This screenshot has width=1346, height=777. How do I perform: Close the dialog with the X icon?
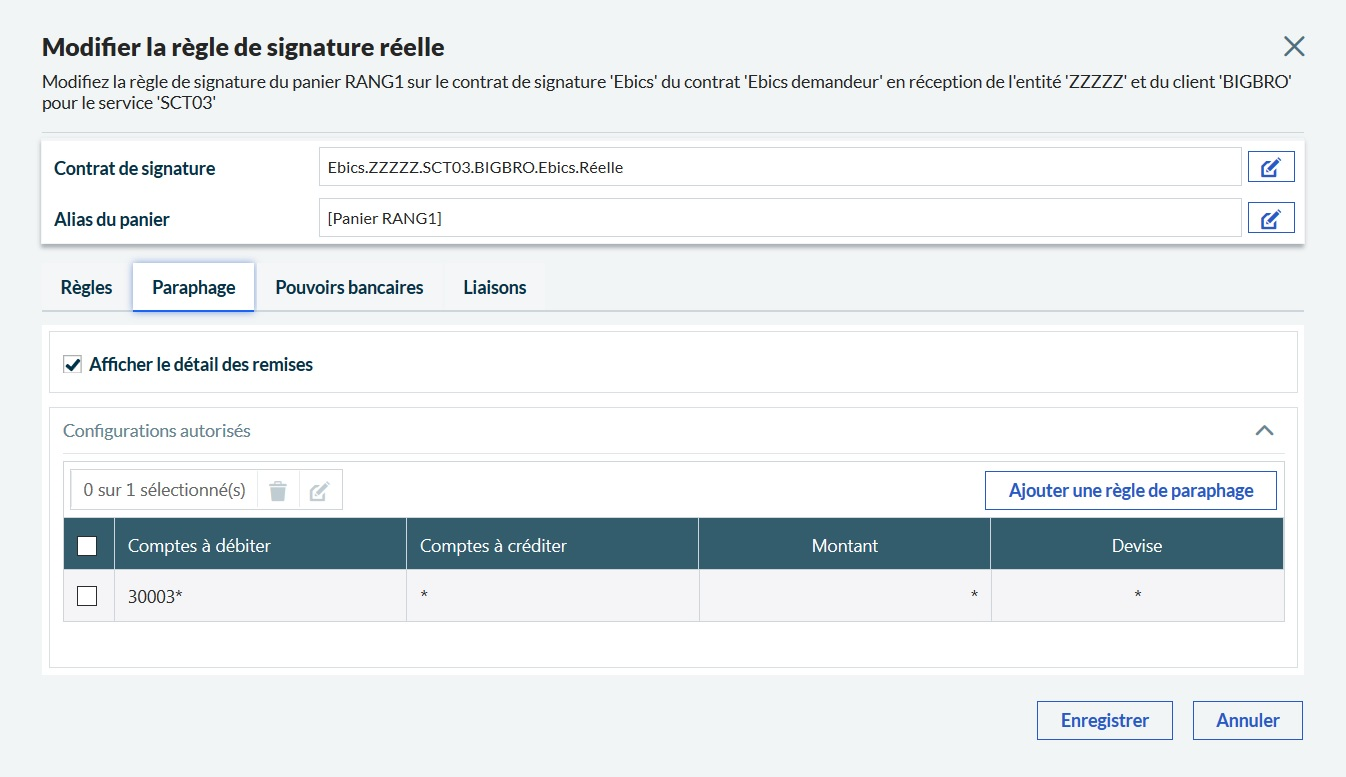click(x=1294, y=46)
